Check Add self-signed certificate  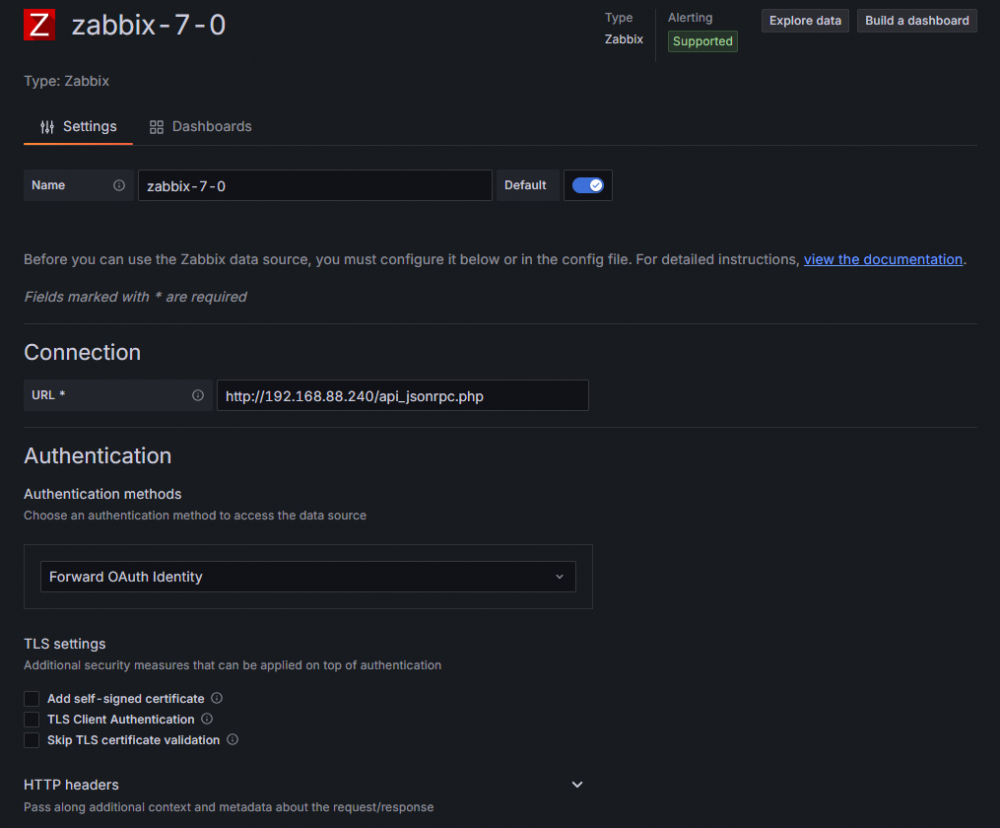click(31, 699)
